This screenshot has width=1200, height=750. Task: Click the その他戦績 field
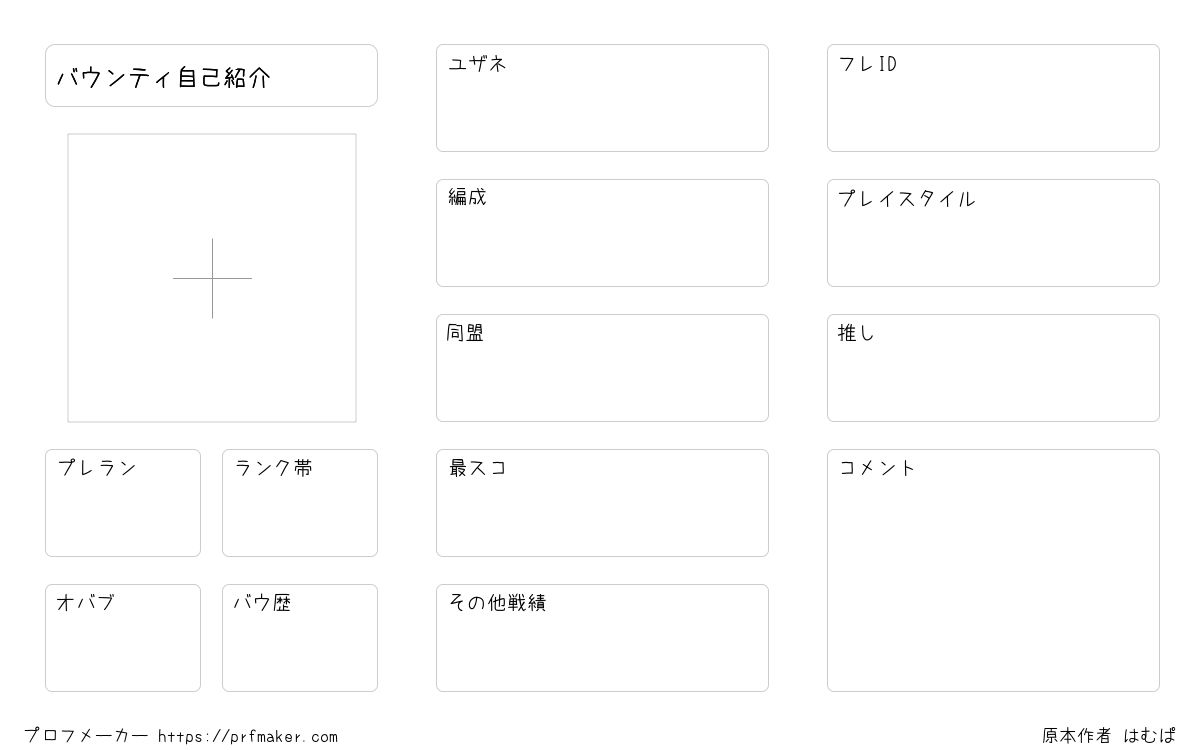pyautogui.click(x=602, y=638)
